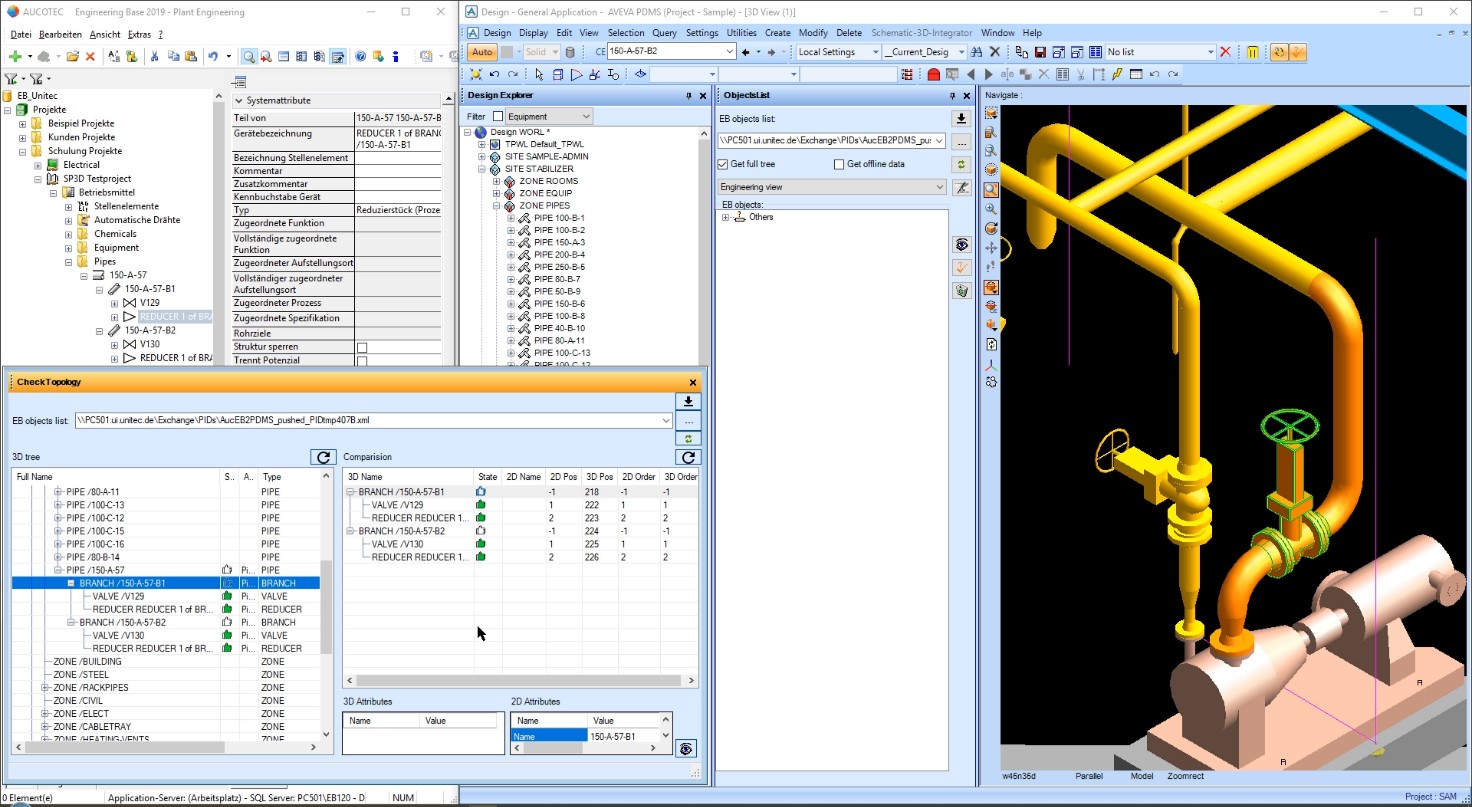1472x807 pixels.
Task: Click browse button beside CheckTopology EB objects list
Action: pyautogui.click(x=687, y=421)
